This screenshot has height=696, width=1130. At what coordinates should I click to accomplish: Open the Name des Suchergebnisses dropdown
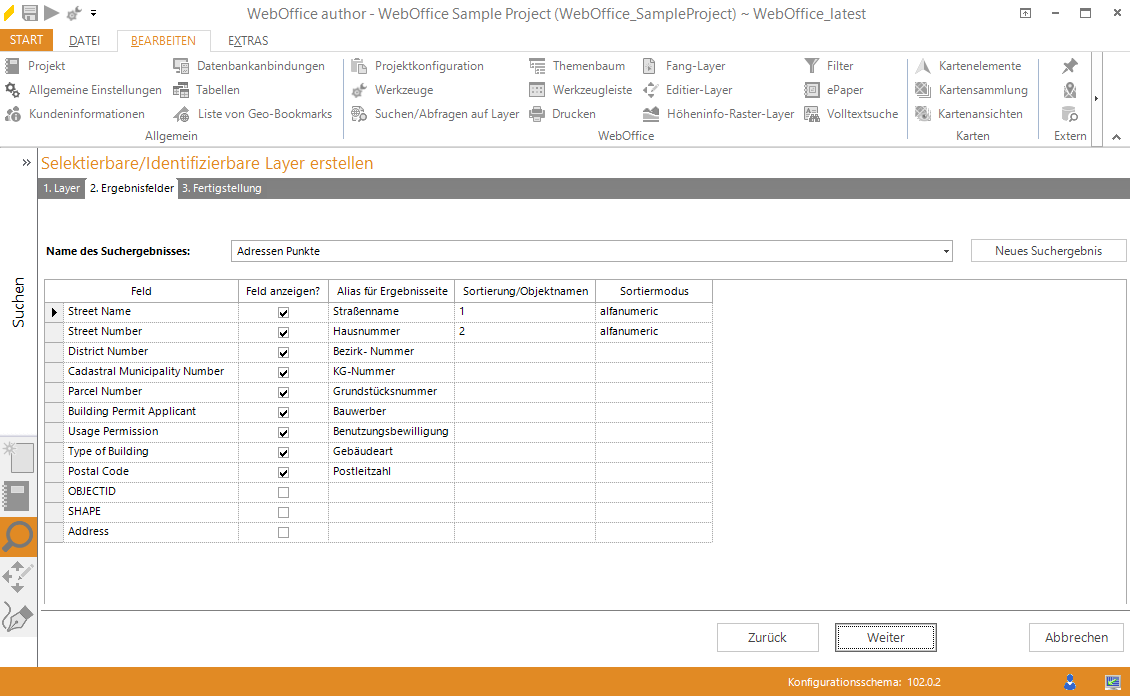946,251
